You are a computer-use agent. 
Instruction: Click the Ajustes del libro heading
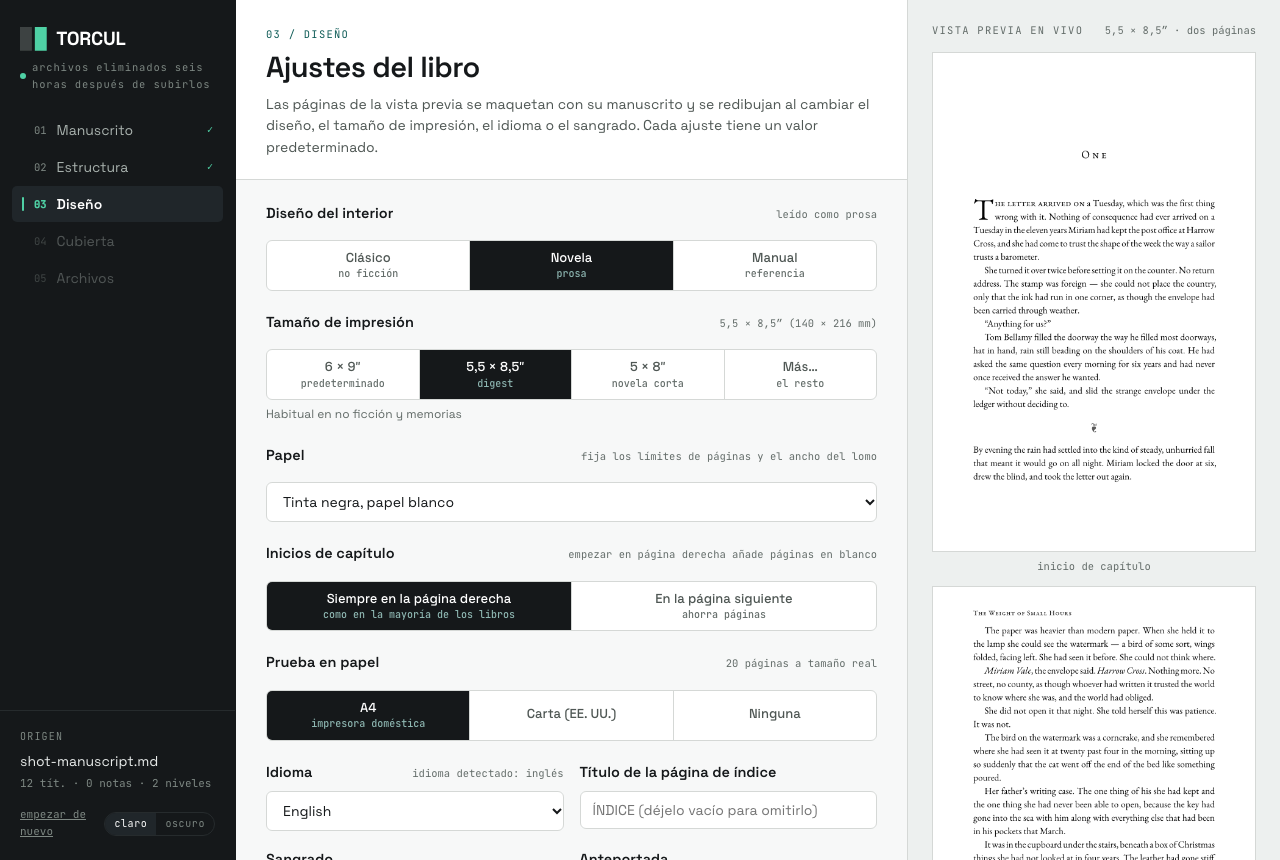[373, 67]
